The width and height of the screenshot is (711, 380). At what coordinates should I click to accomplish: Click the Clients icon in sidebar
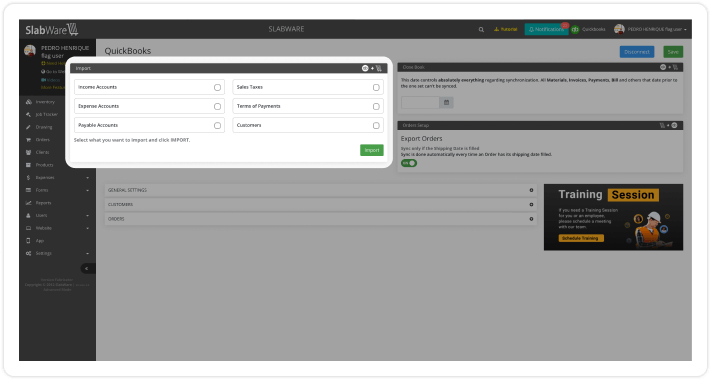pyautogui.click(x=29, y=152)
